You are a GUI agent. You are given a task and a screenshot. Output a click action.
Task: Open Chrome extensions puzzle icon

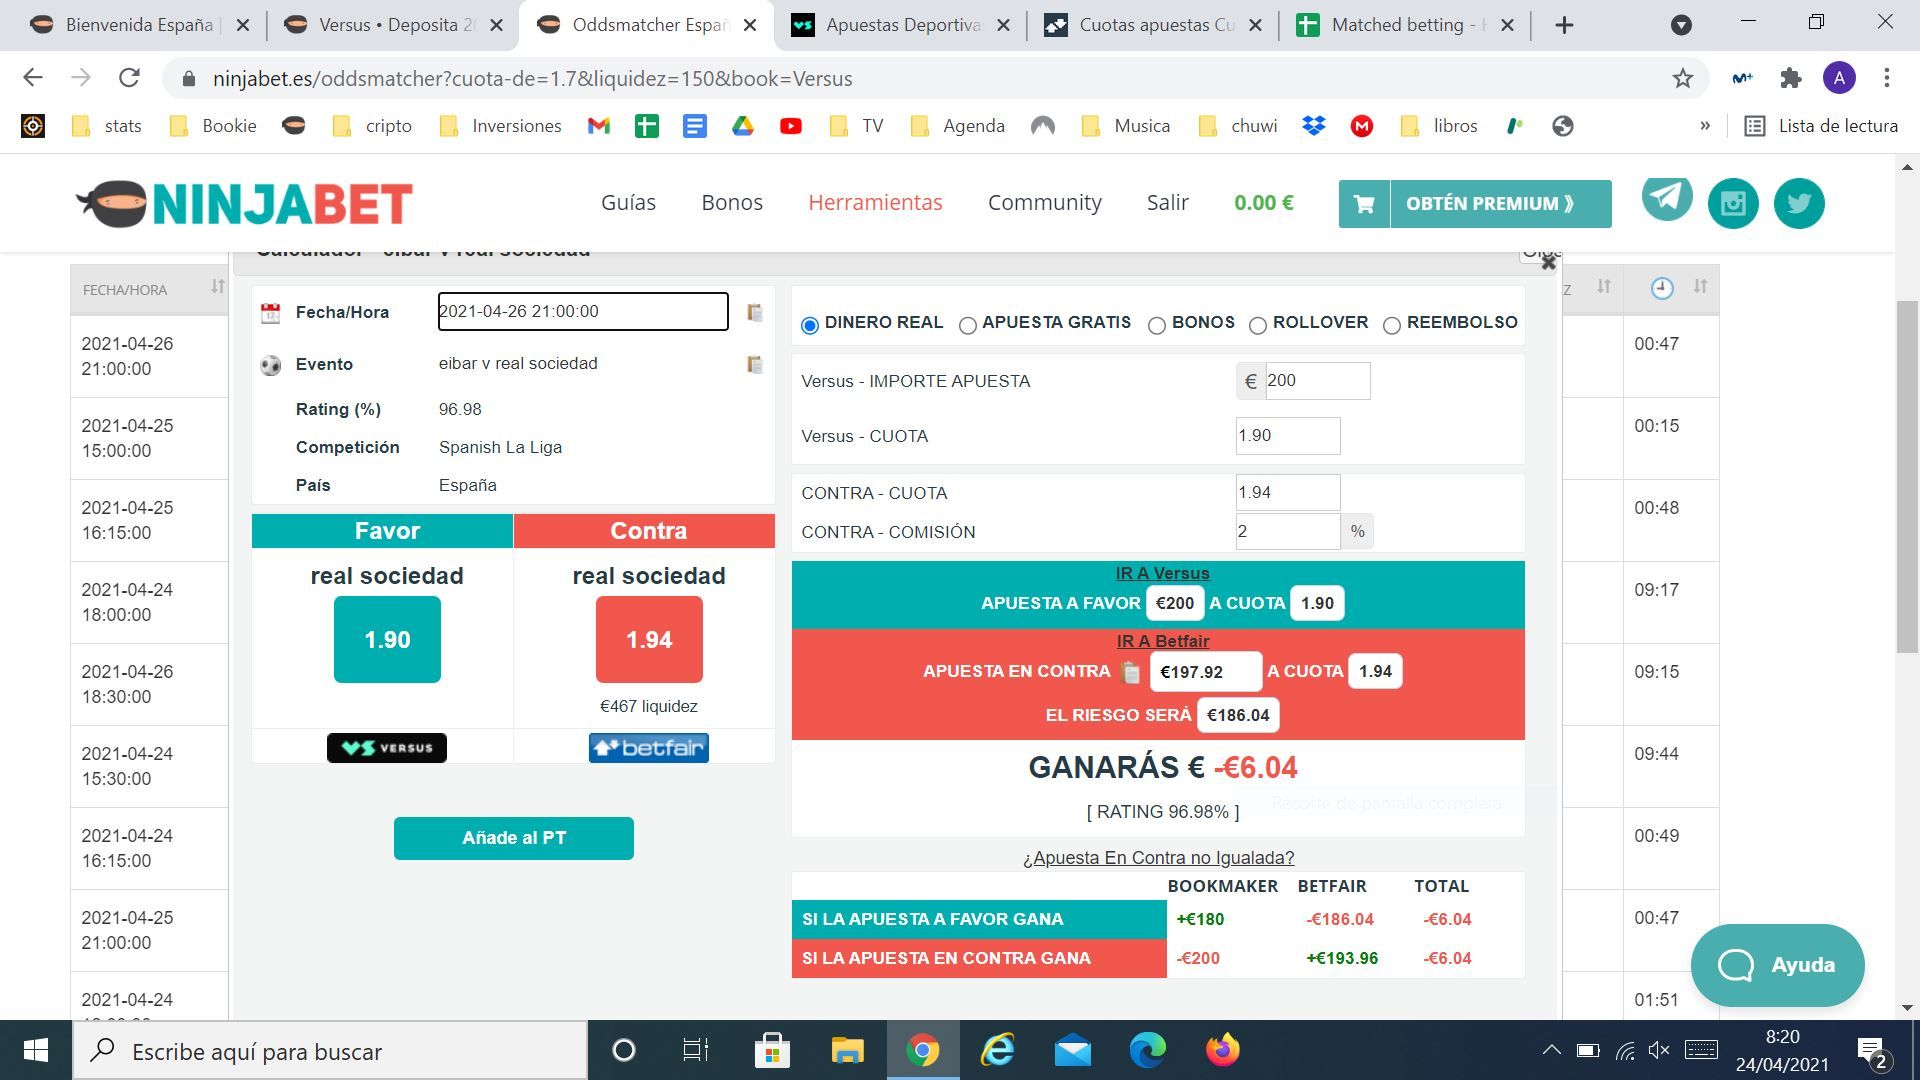coord(1791,78)
